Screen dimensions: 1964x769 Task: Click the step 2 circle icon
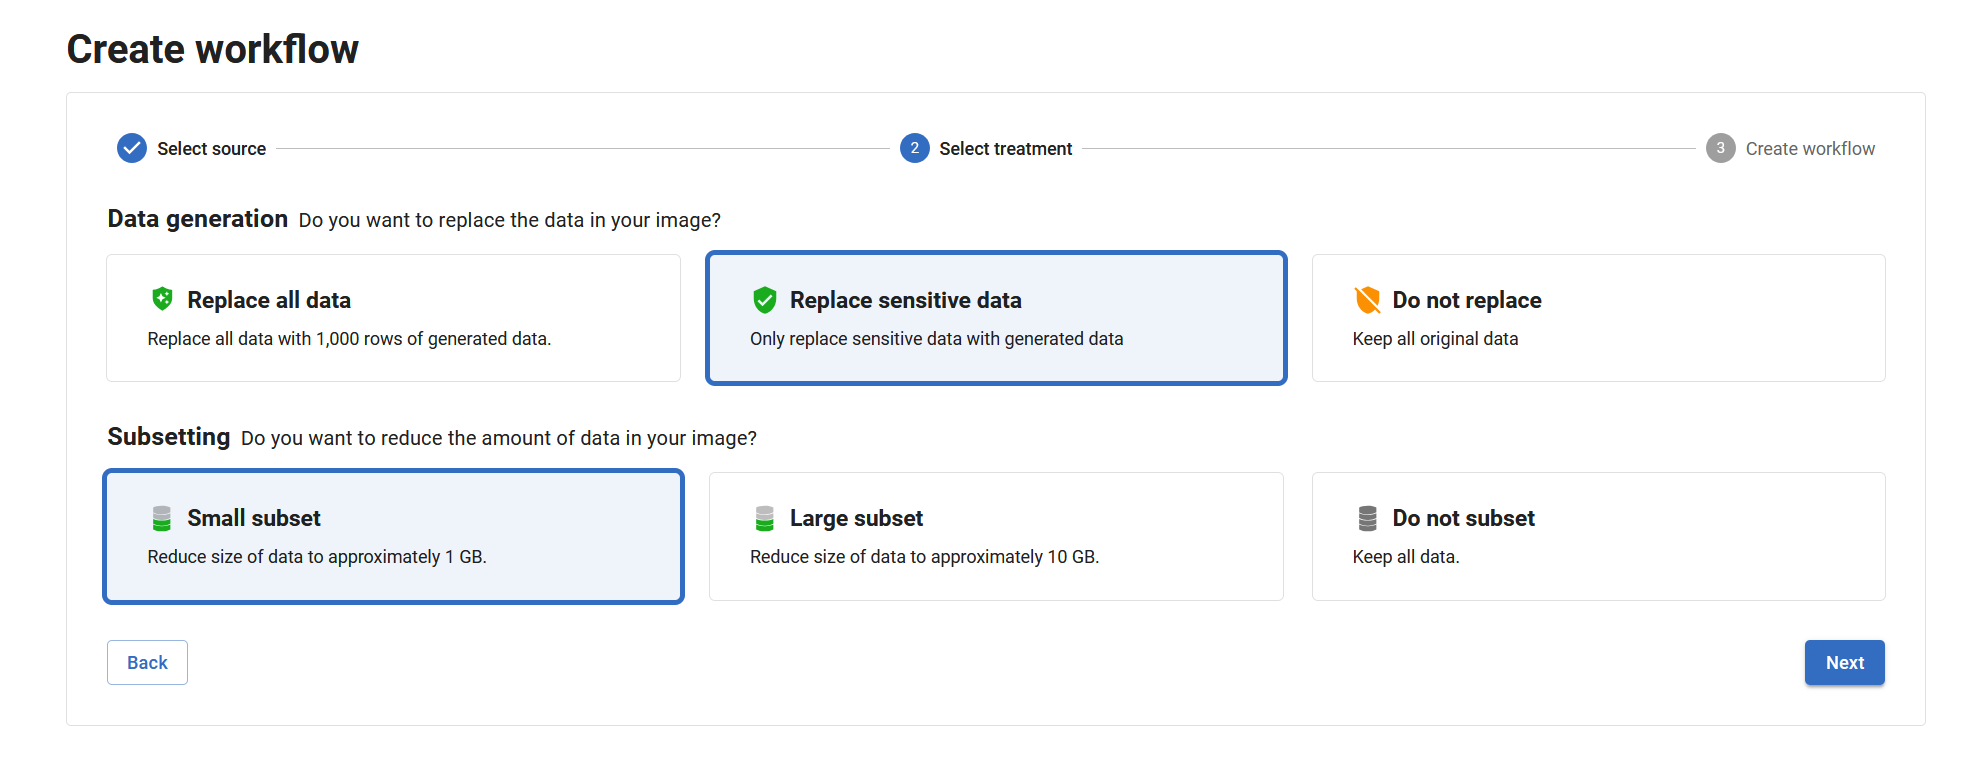tap(914, 148)
